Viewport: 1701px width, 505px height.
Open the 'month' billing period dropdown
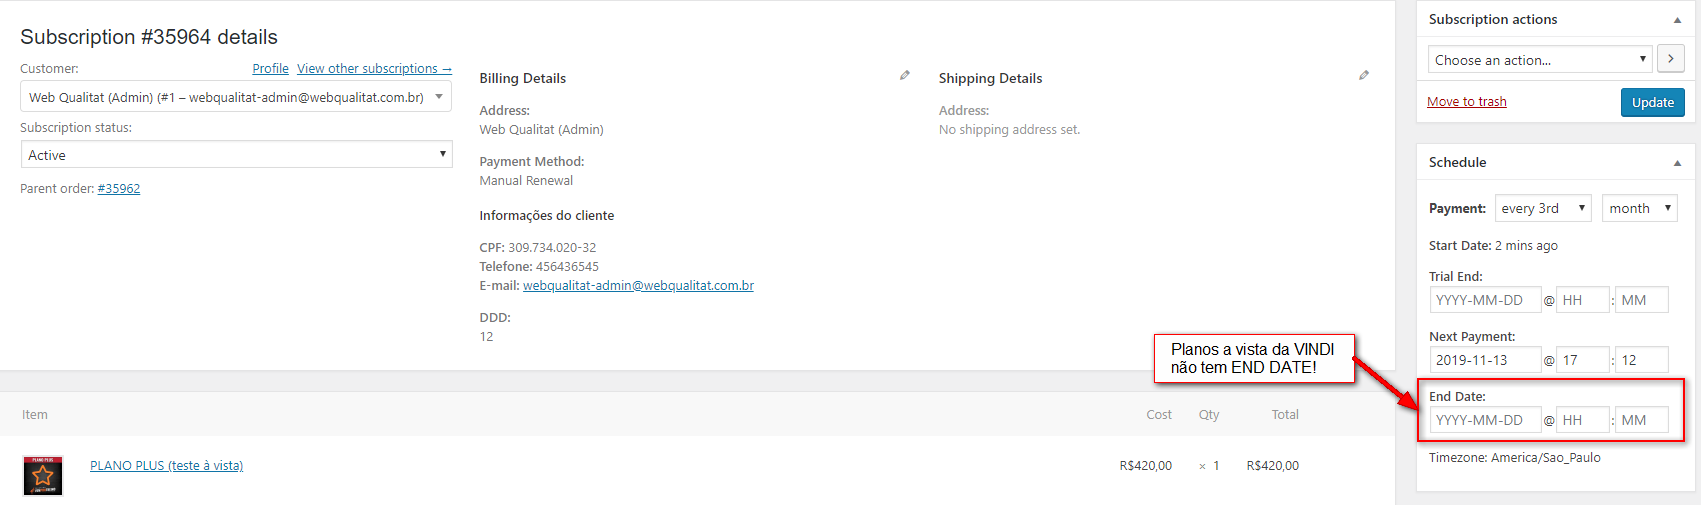1639,208
